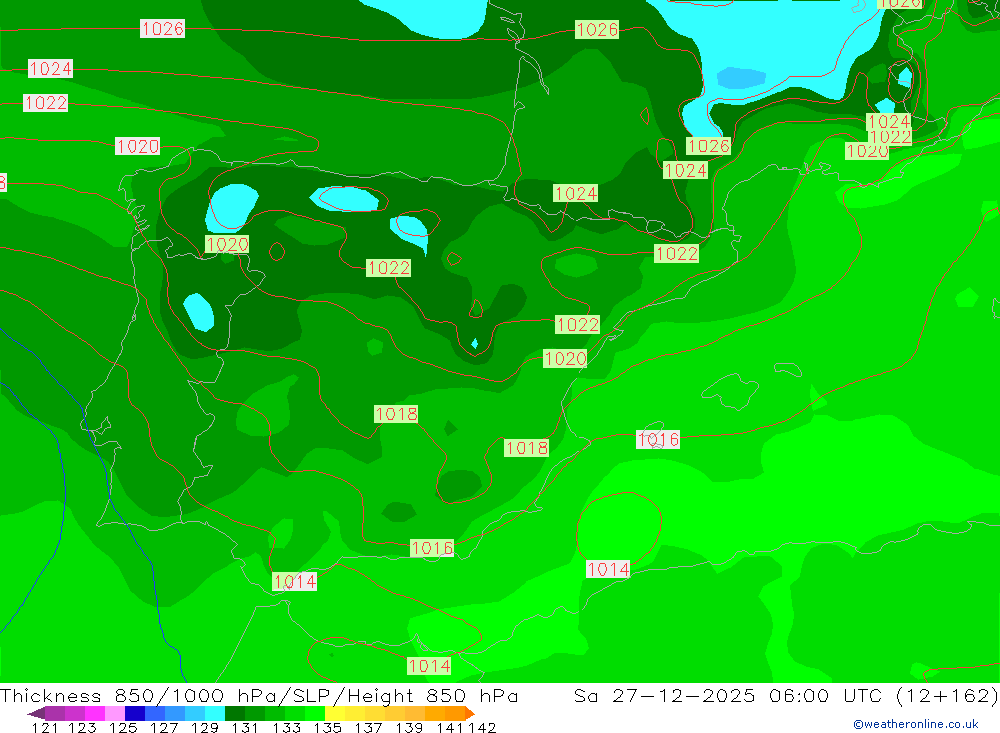This screenshot has width=1000, height=733.
Task: Click the 1022 label just above 1020 center
Action: (578, 325)
